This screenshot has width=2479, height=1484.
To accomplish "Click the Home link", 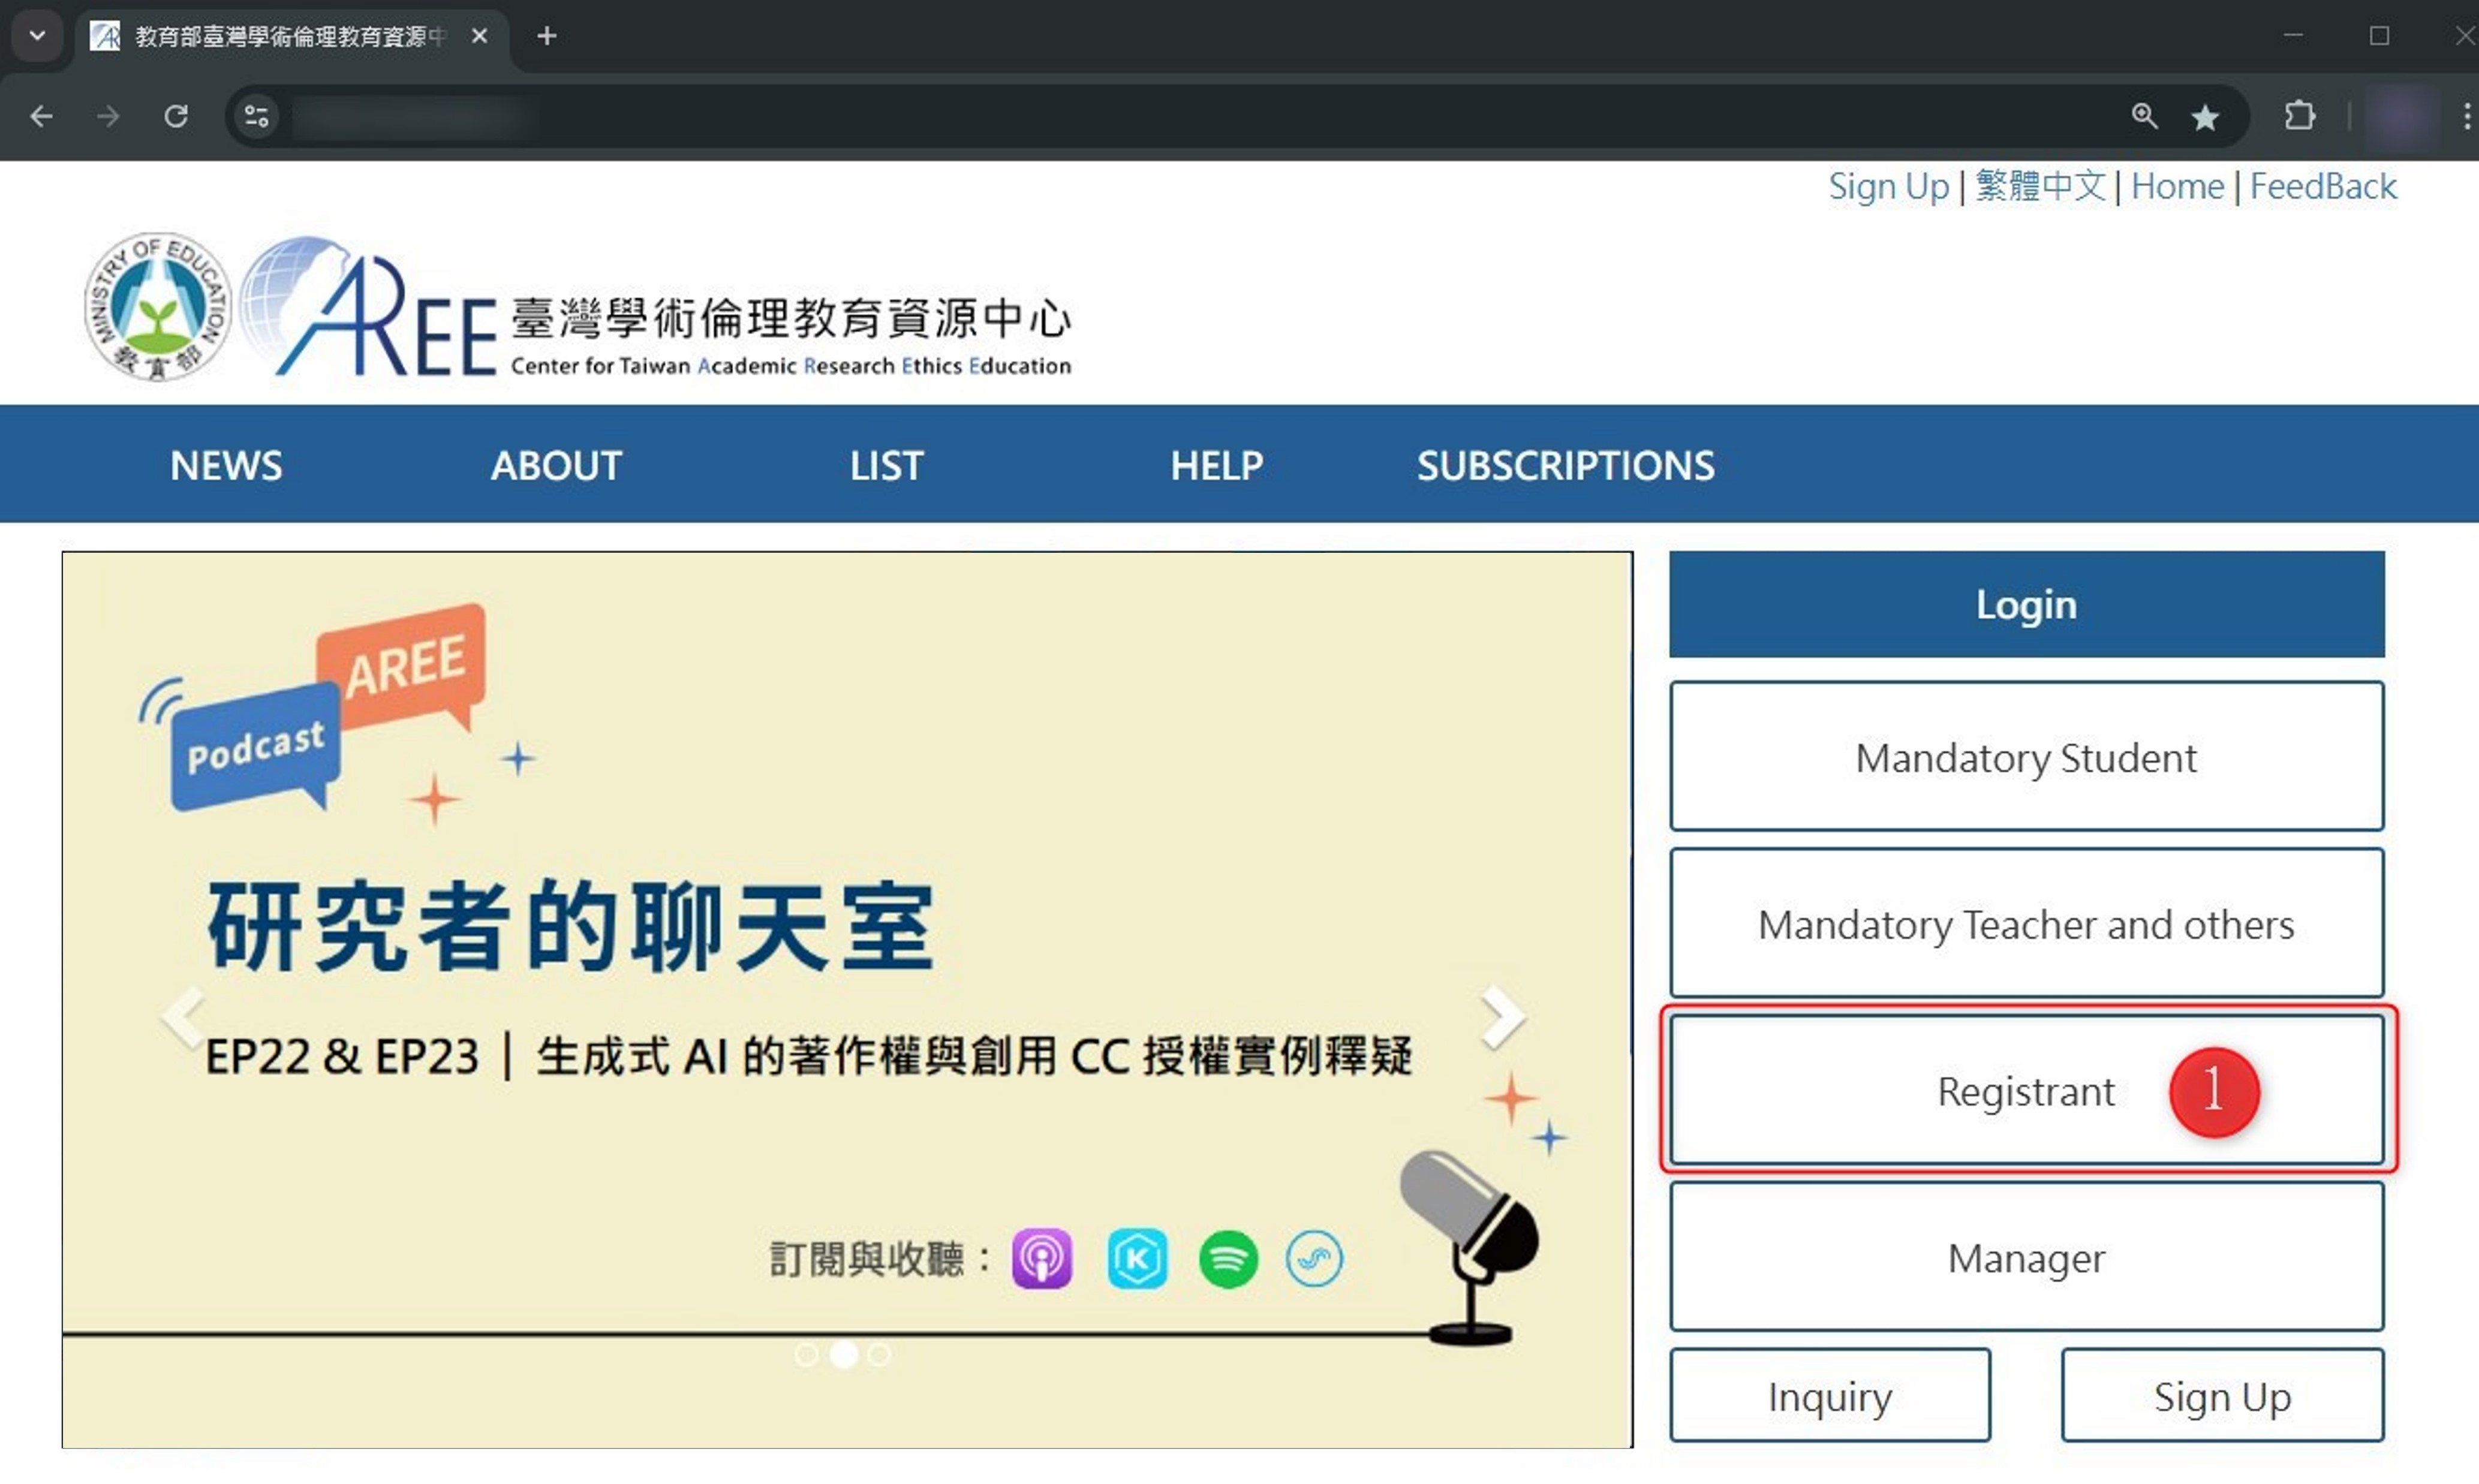I will point(2177,186).
